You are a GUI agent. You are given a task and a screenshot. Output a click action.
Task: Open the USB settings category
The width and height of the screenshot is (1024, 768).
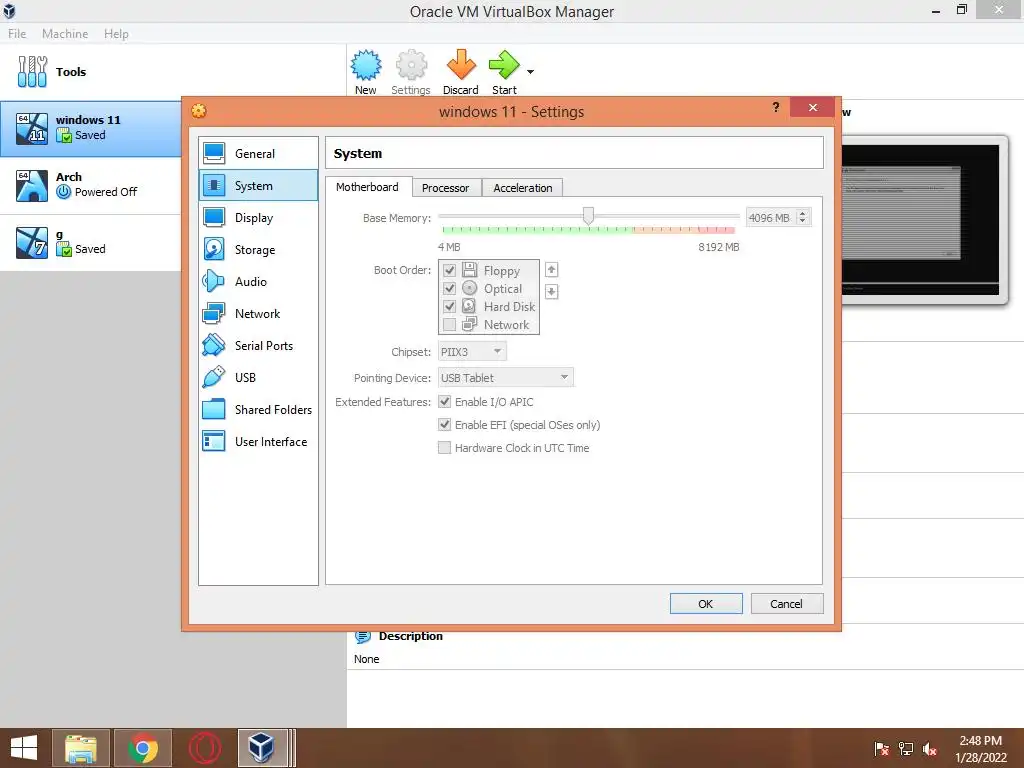(x=258, y=377)
